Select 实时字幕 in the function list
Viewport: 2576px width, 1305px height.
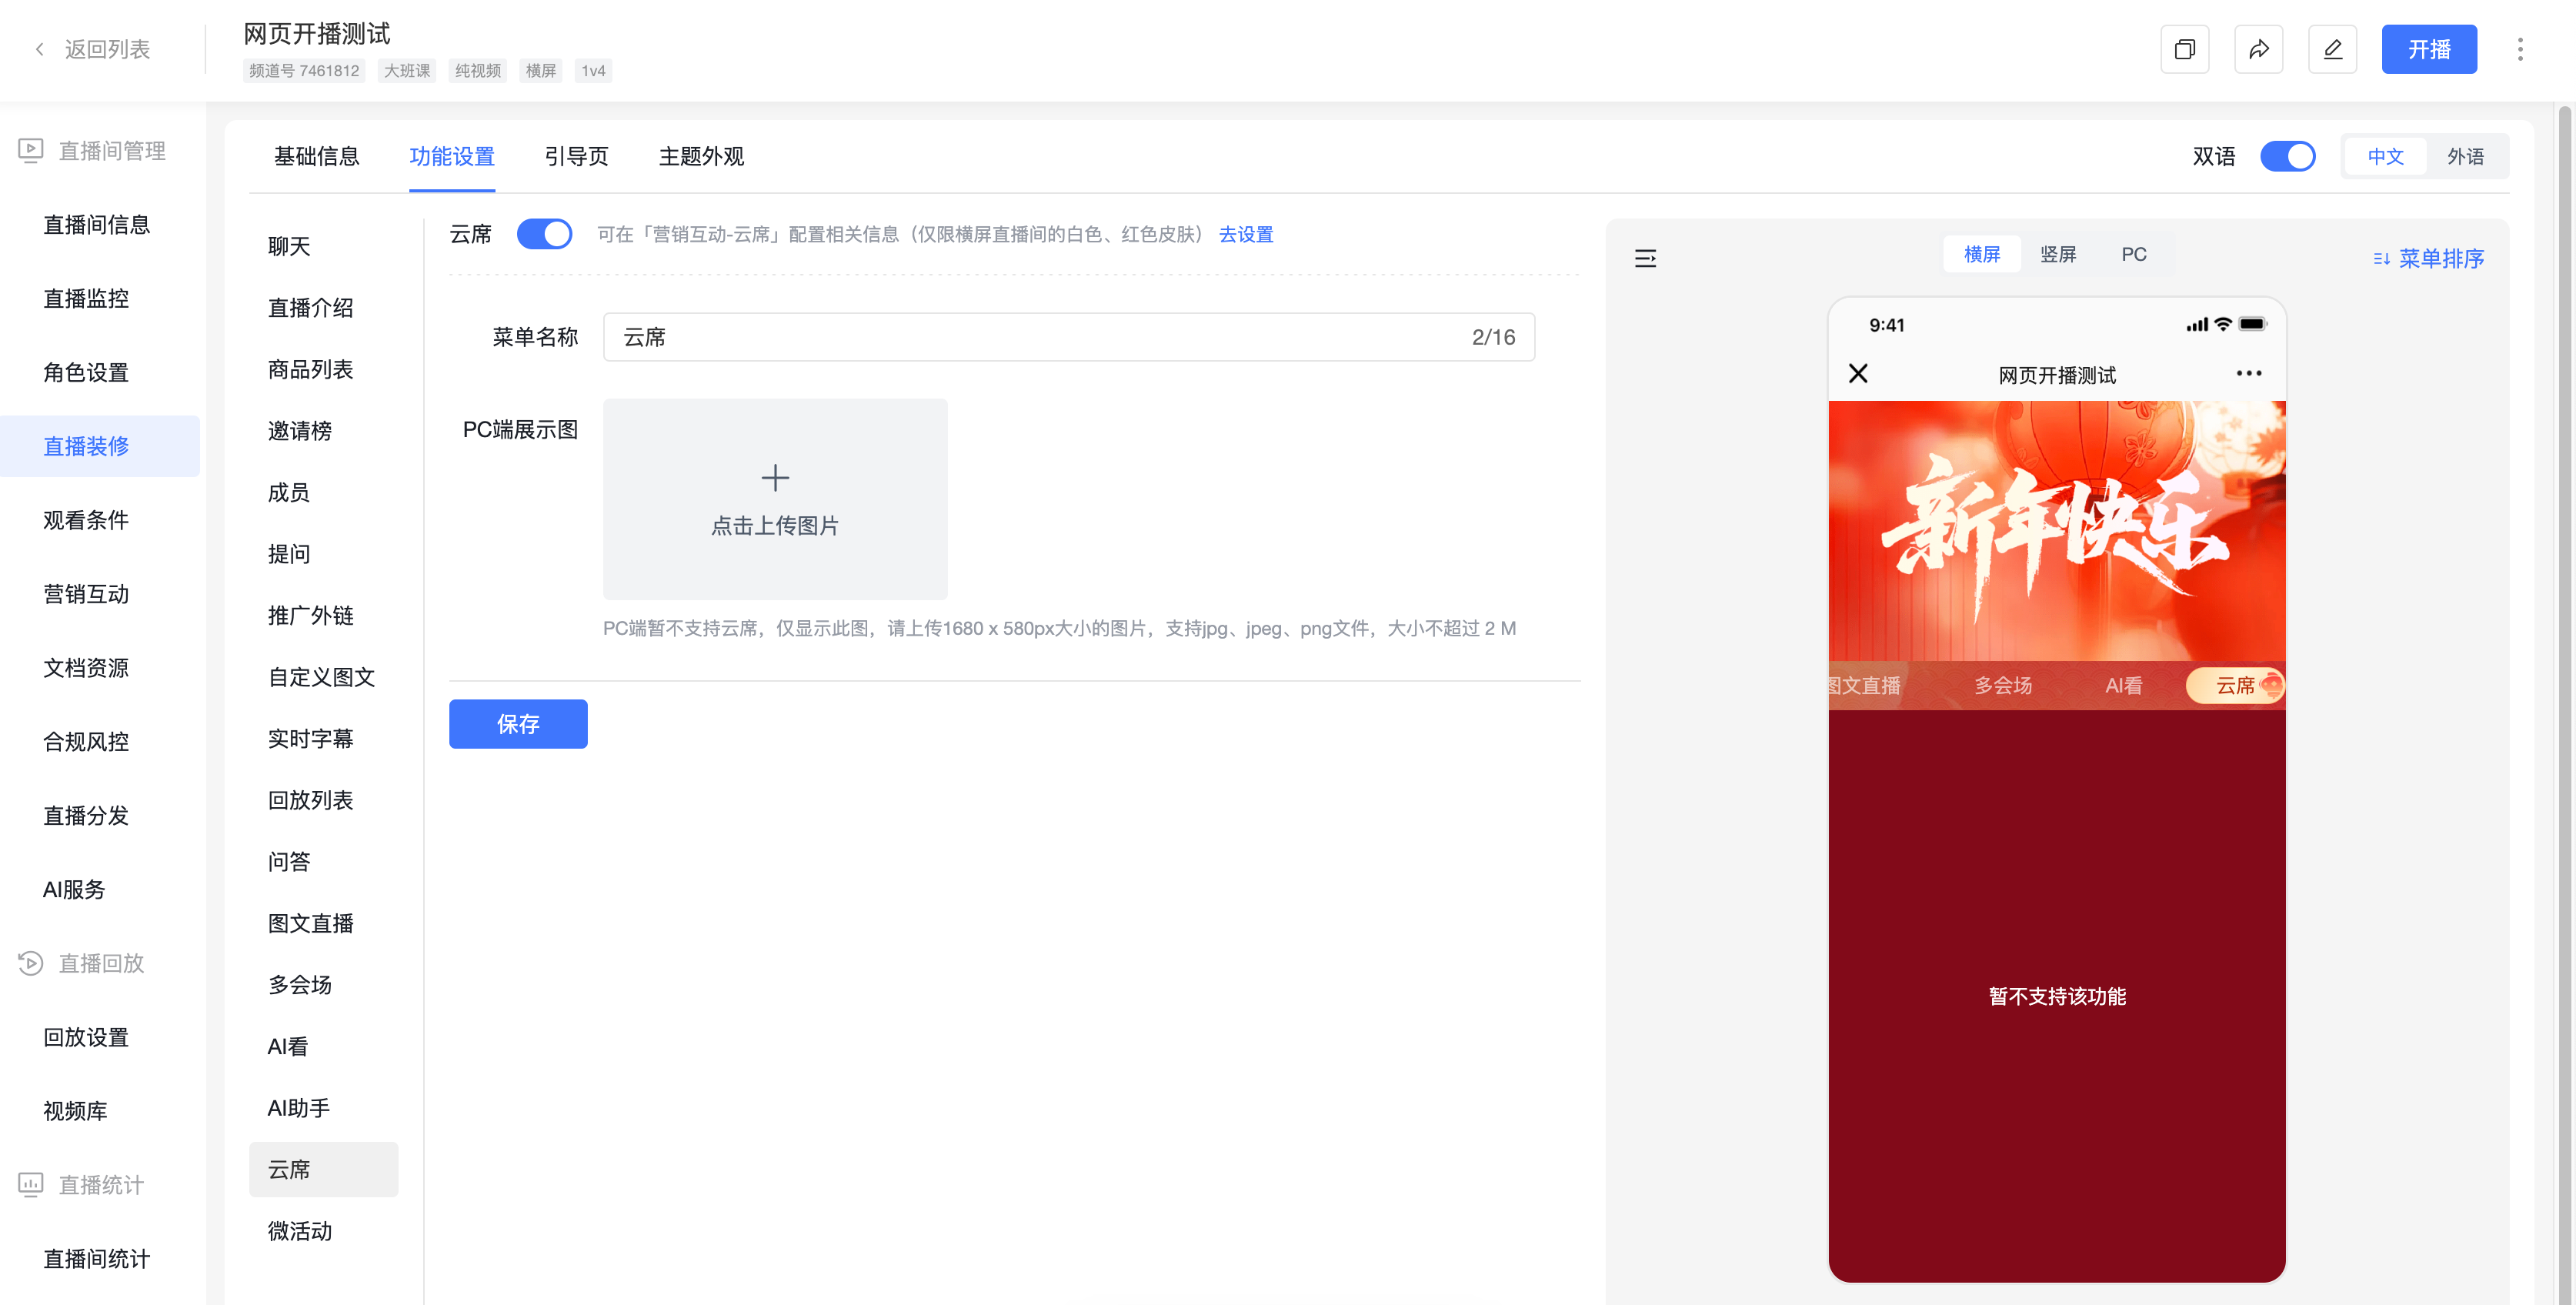310,738
